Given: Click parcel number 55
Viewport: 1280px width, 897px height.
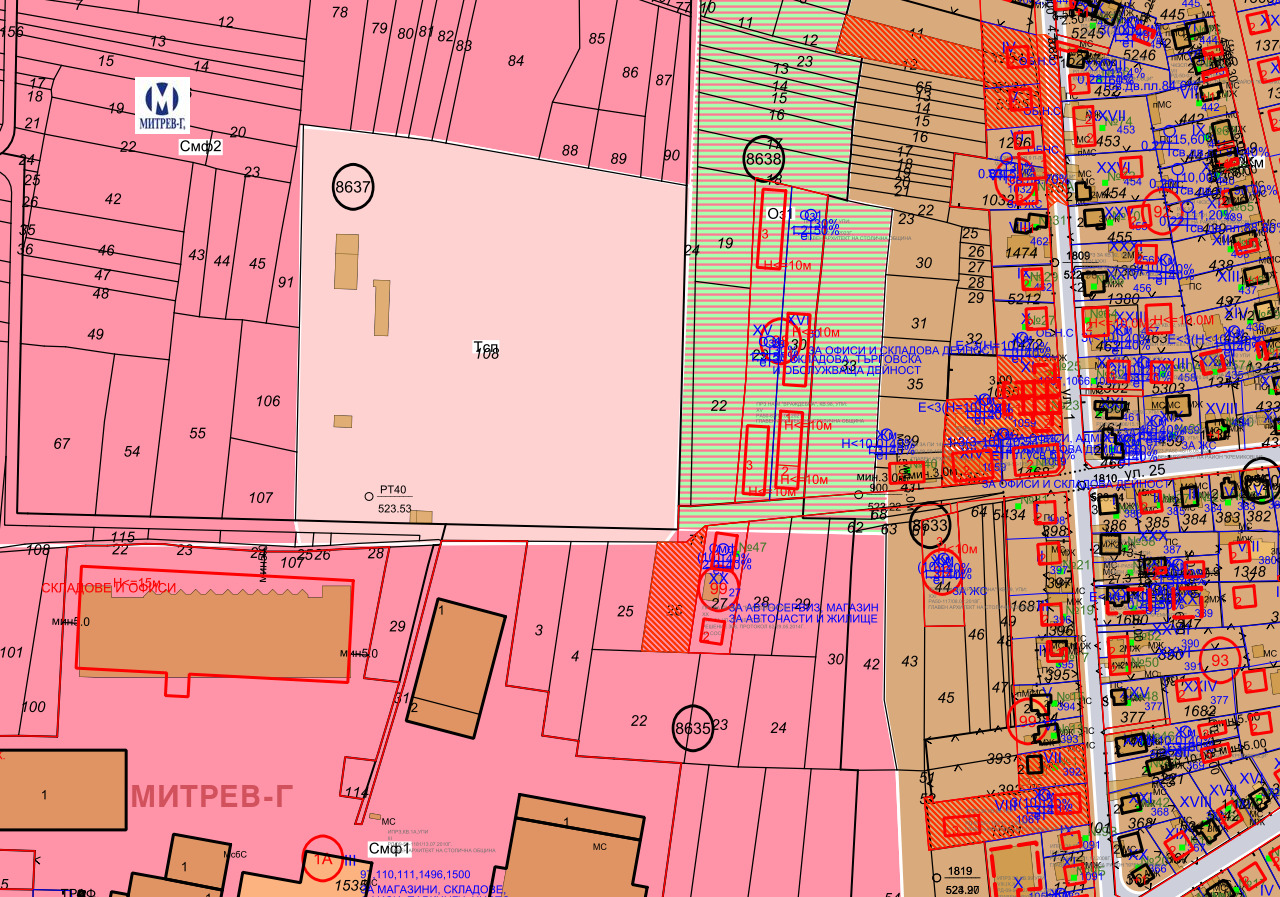Looking at the screenshot, I should 197,433.
